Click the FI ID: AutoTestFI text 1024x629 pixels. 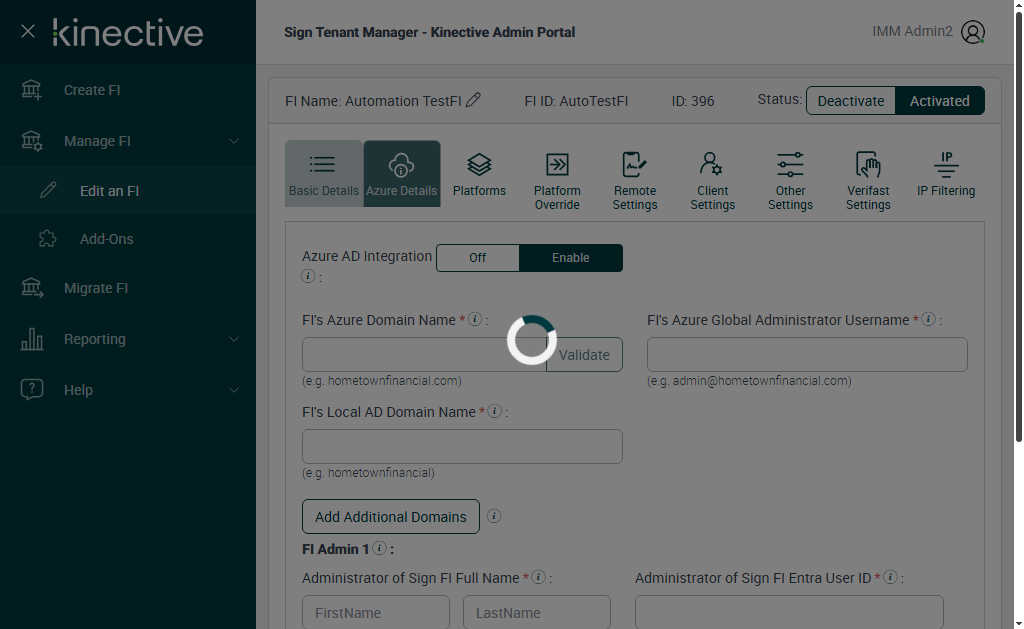(576, 101)
